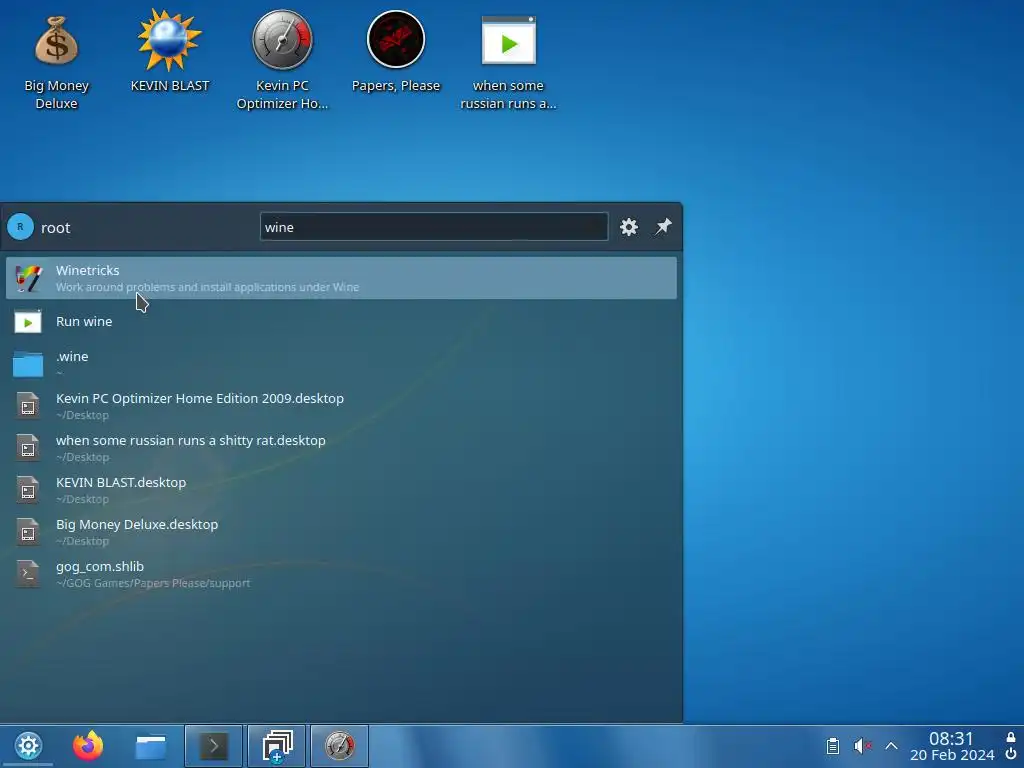Open the terminal taskbar button
The height and width of the screenshot is (768, 1024).
click(214, 746)
